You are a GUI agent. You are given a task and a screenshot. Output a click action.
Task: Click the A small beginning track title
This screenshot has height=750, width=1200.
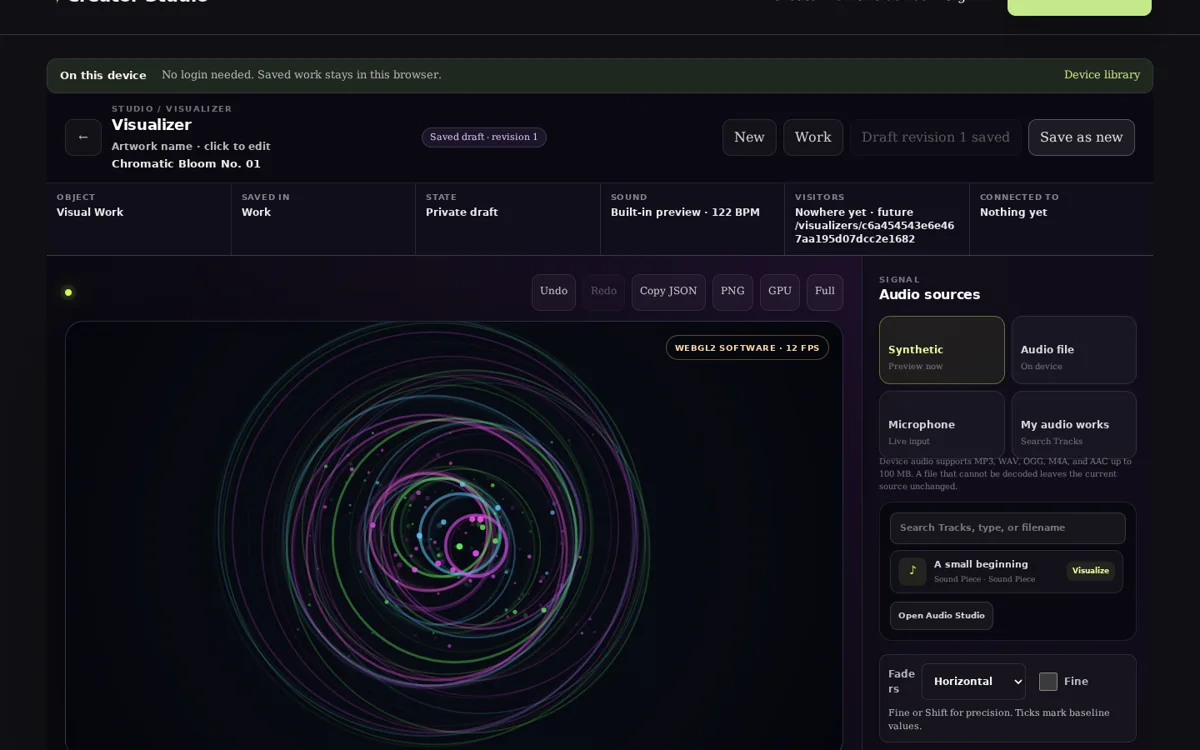[x=981, y=564]
